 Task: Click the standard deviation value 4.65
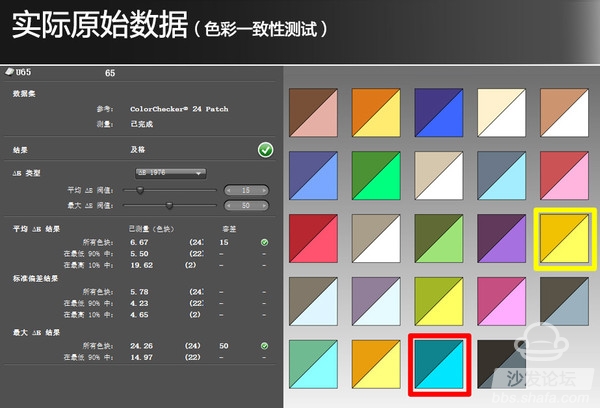[139, 315]
